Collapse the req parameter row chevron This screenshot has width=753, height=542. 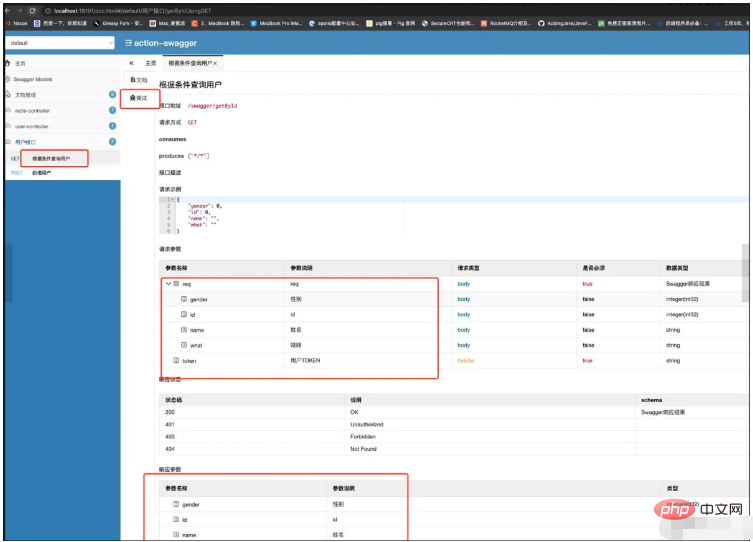click(169, 284)
